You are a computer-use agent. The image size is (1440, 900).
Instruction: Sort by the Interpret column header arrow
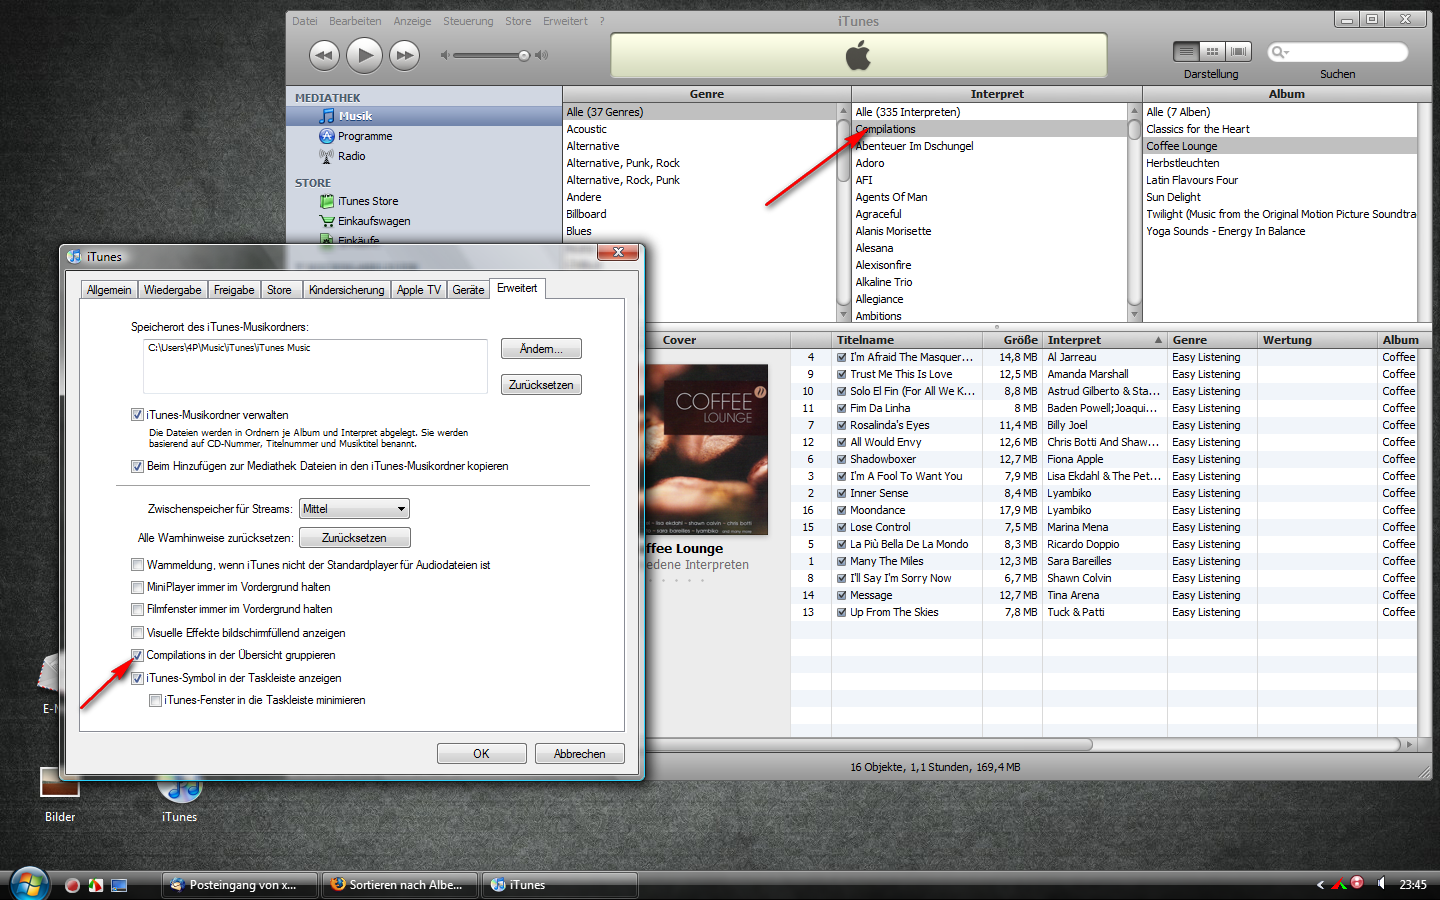pyautogui.click(x=1158, y=340)
